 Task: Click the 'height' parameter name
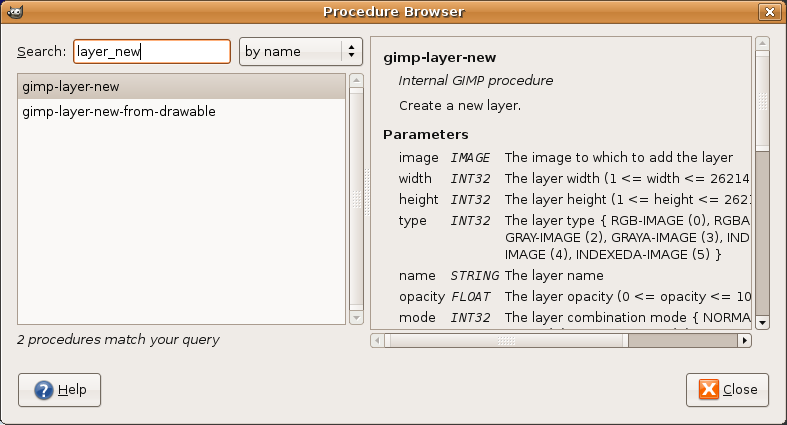[419, 200]
